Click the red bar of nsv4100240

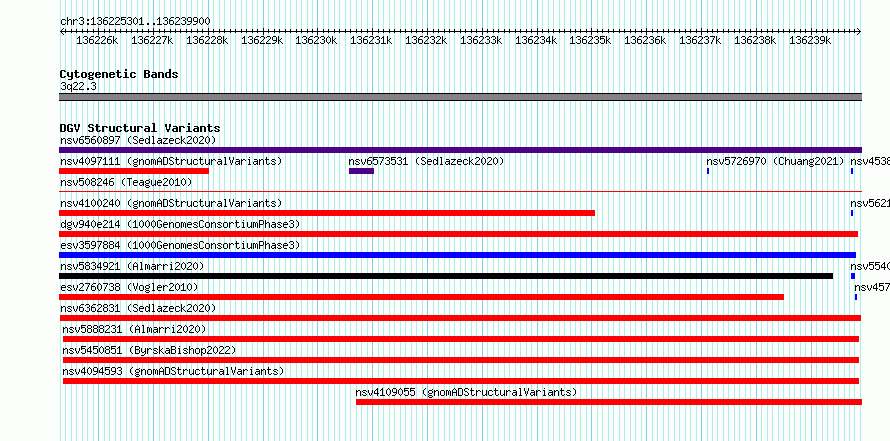[x=327, y=213]
